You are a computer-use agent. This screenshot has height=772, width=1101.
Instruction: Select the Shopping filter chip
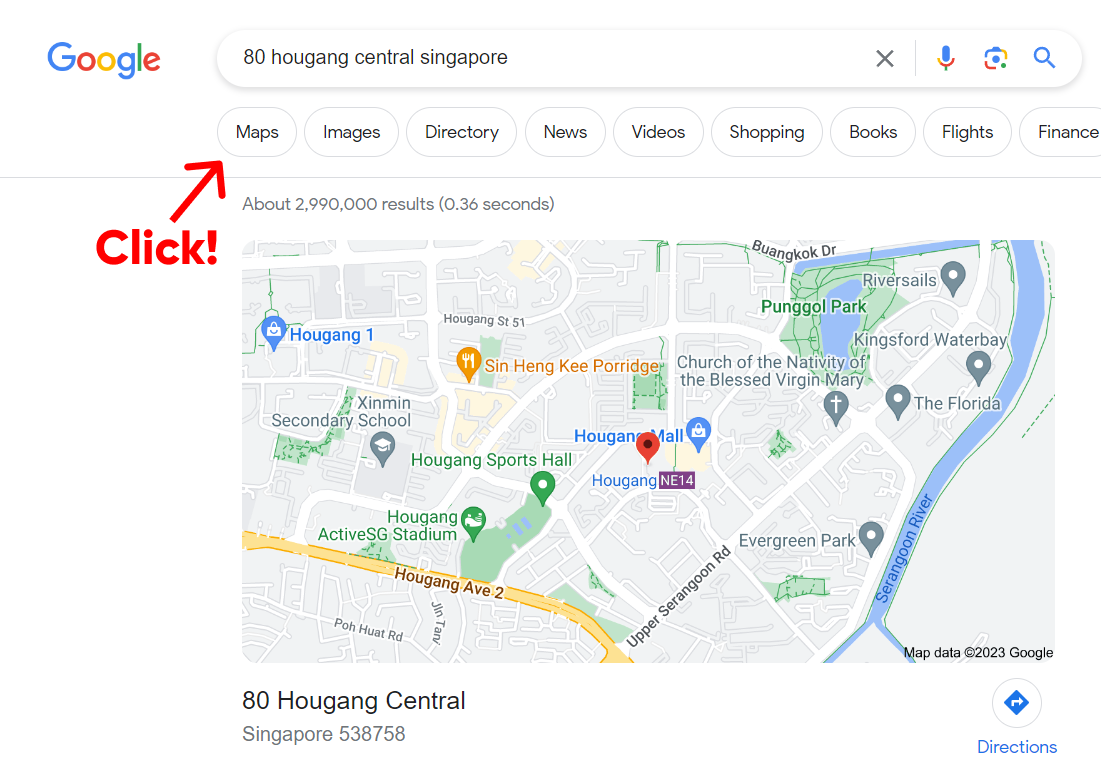point(767,132)
